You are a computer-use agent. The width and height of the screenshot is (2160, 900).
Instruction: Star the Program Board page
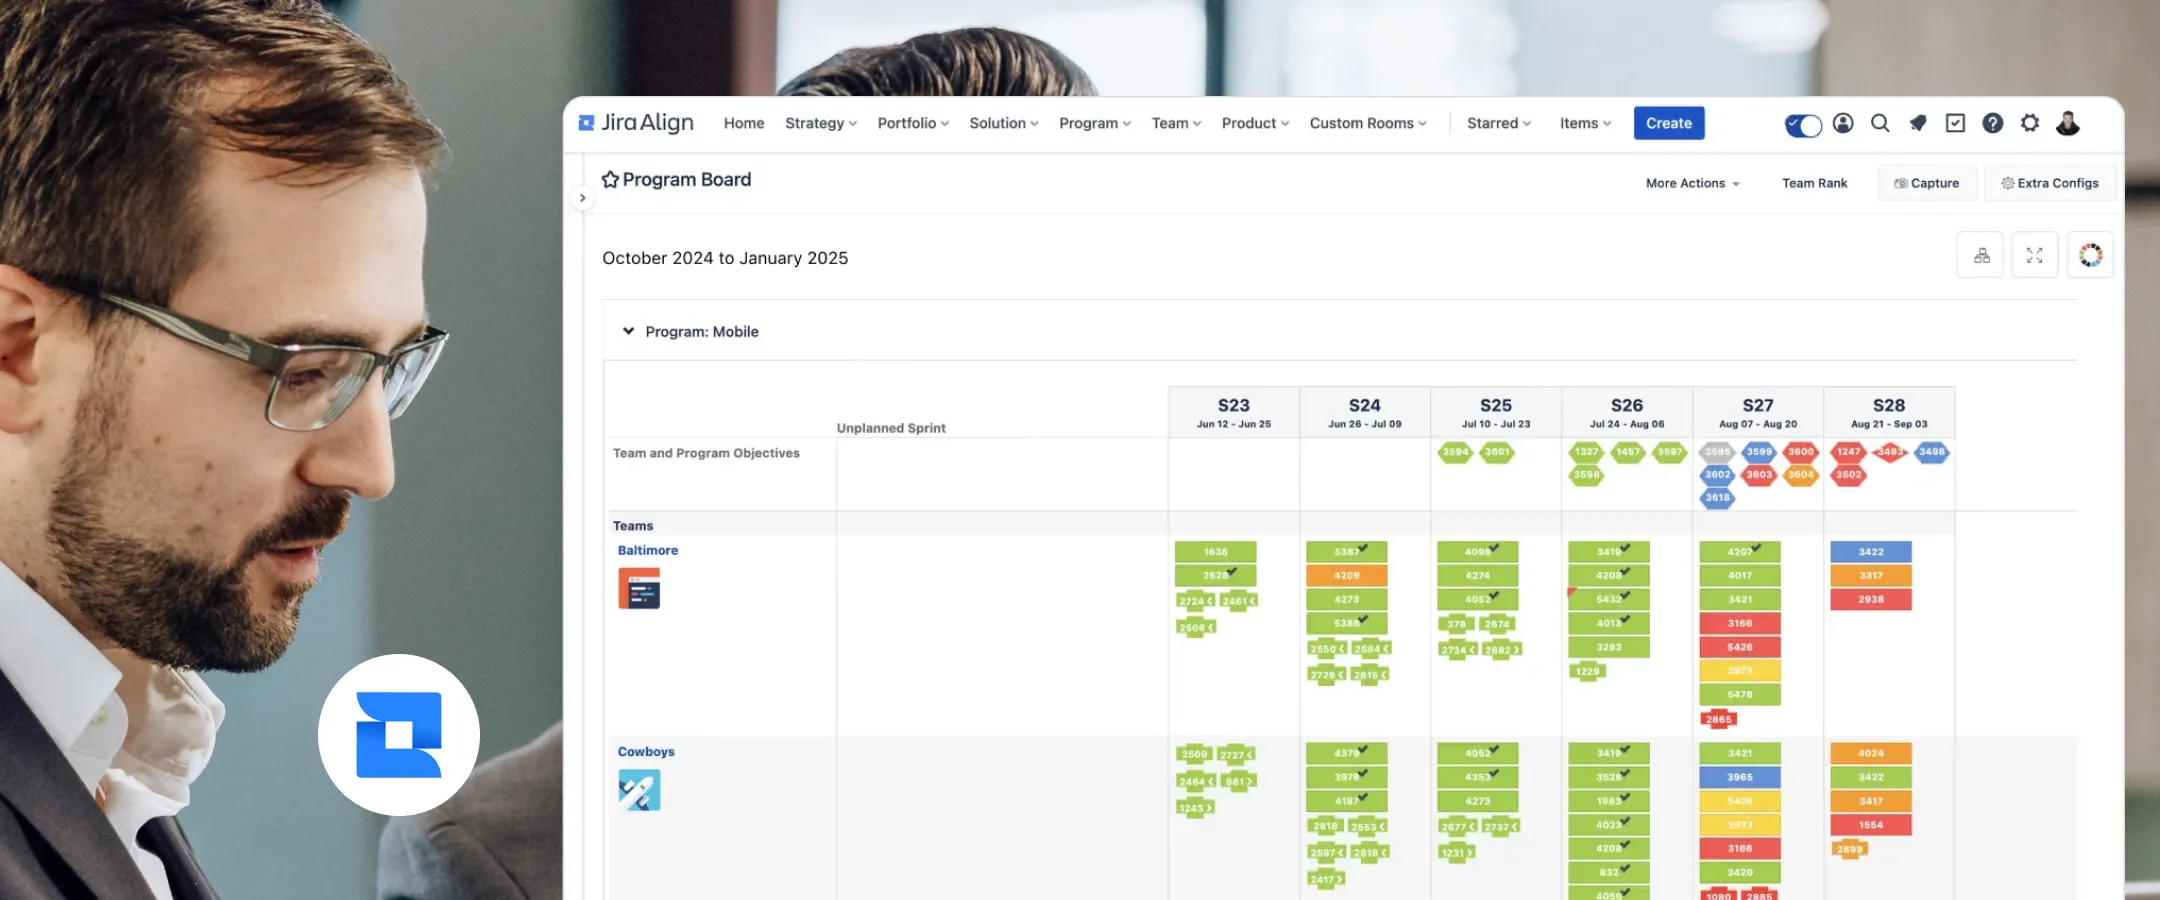pyautogui.click(x=611, y=178)
